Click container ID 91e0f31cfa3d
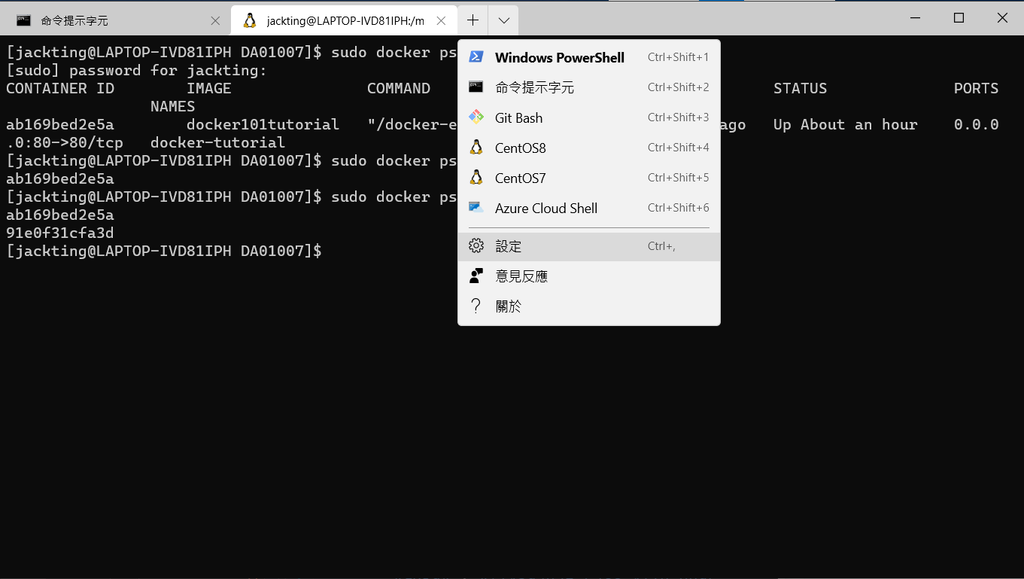The width and height of the screenshot is (1024, 579). pos(60,232)
